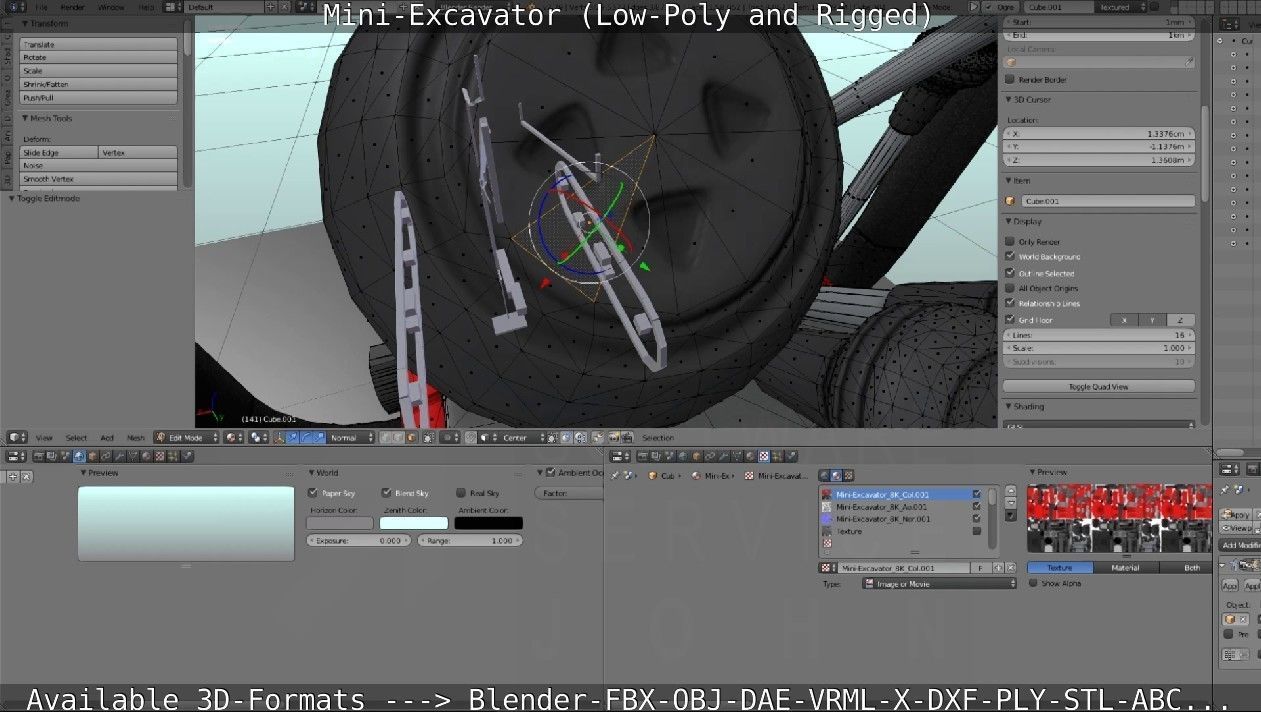Collapse World panel header
This screenshot has height=712, width=1261.
pyautogui.click(x=312, y=472)
